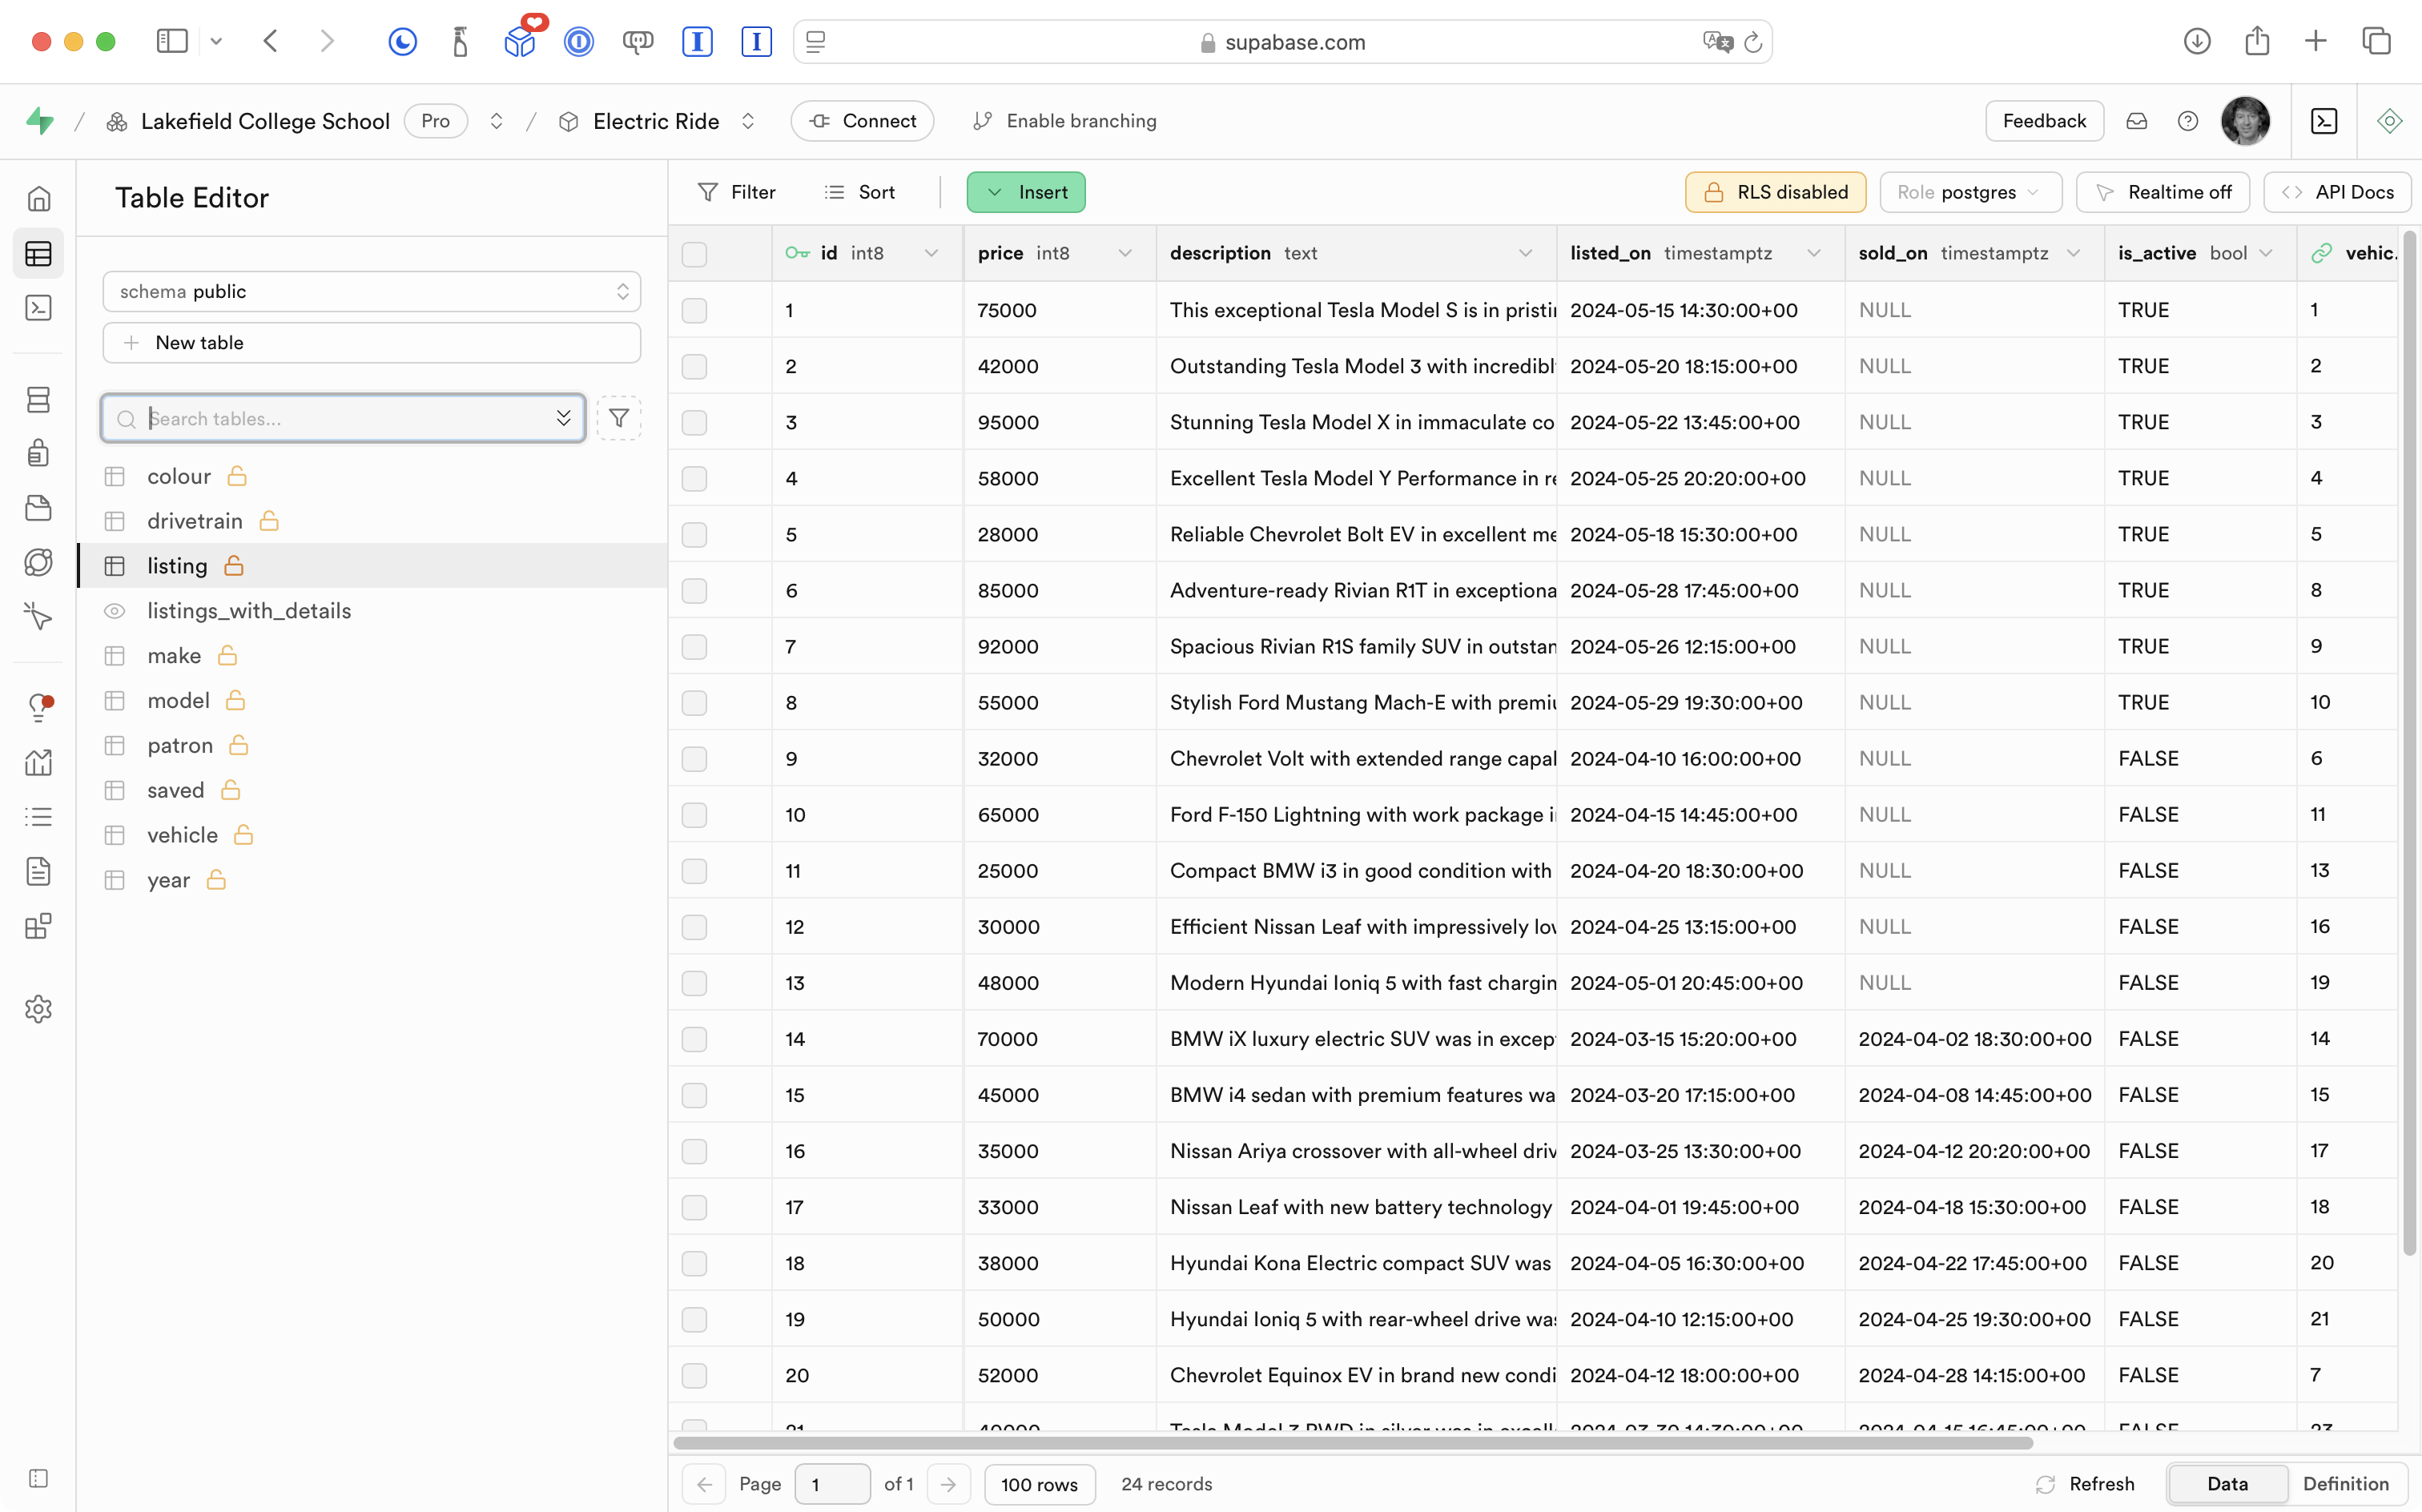Screen dimensions: 2422x1512
Task: Open the help question mark icon
Action: tap(2187, 121)
